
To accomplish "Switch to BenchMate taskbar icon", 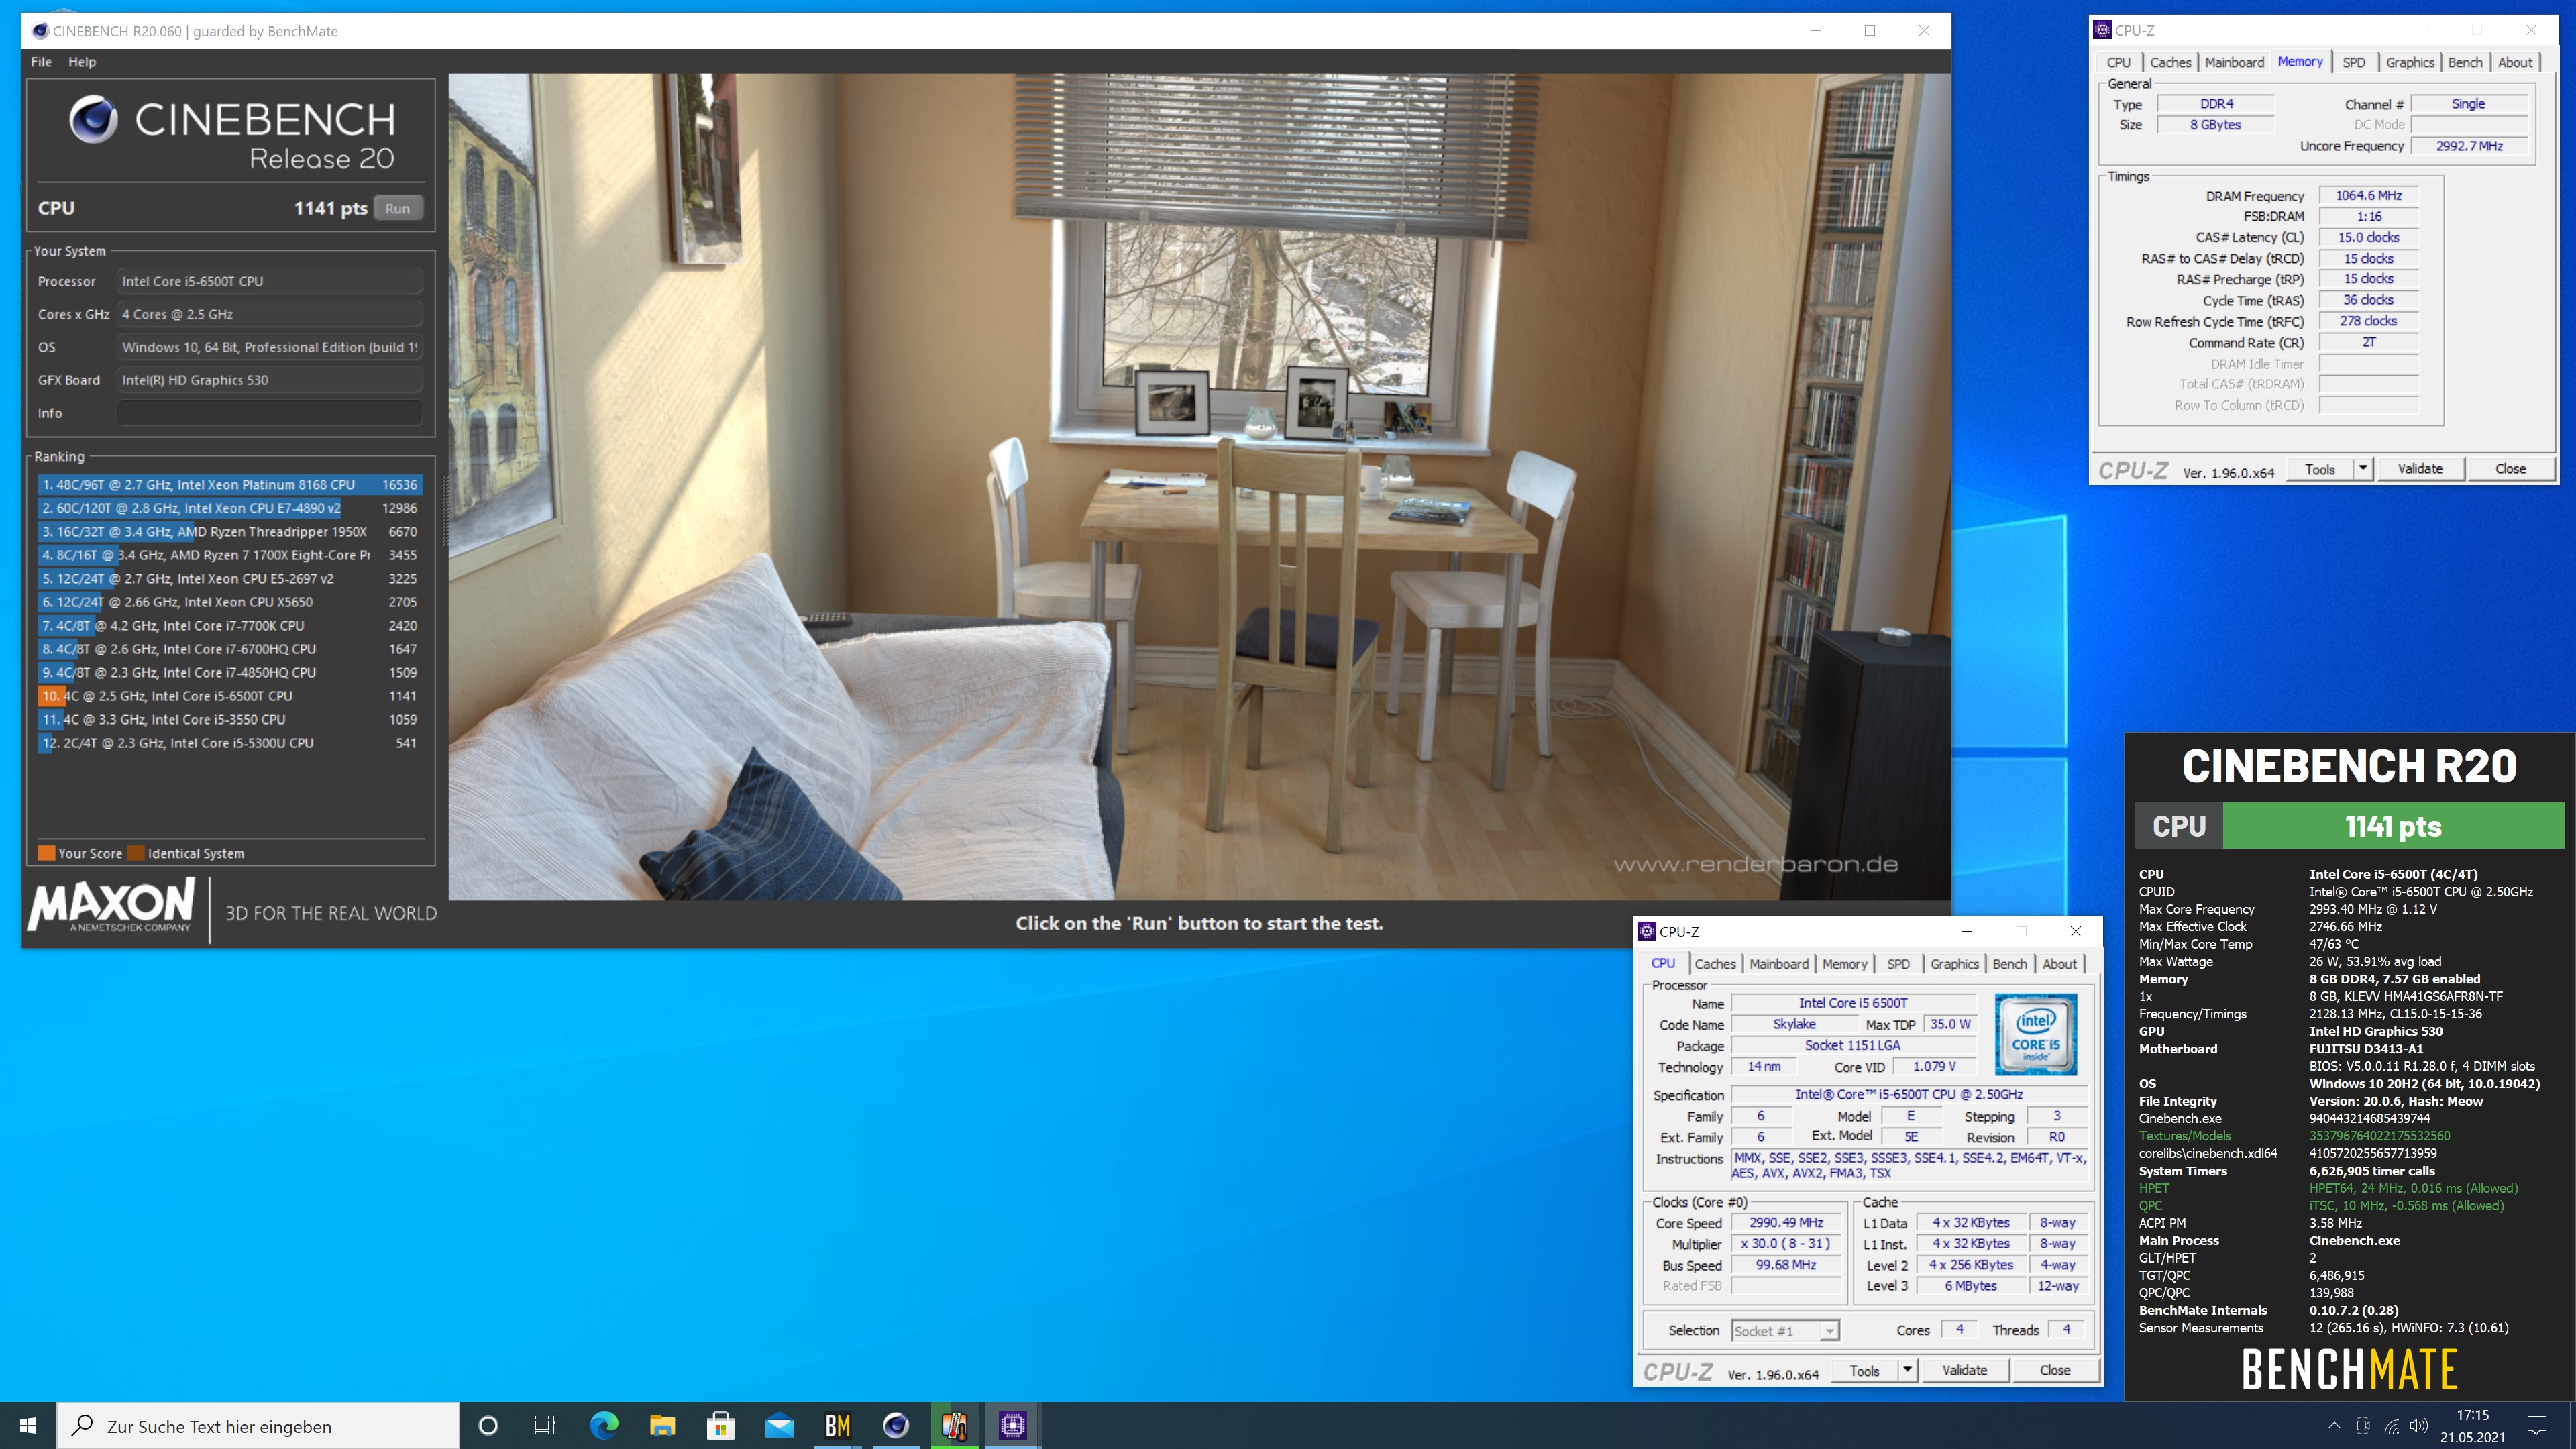I will point(837,1425).
